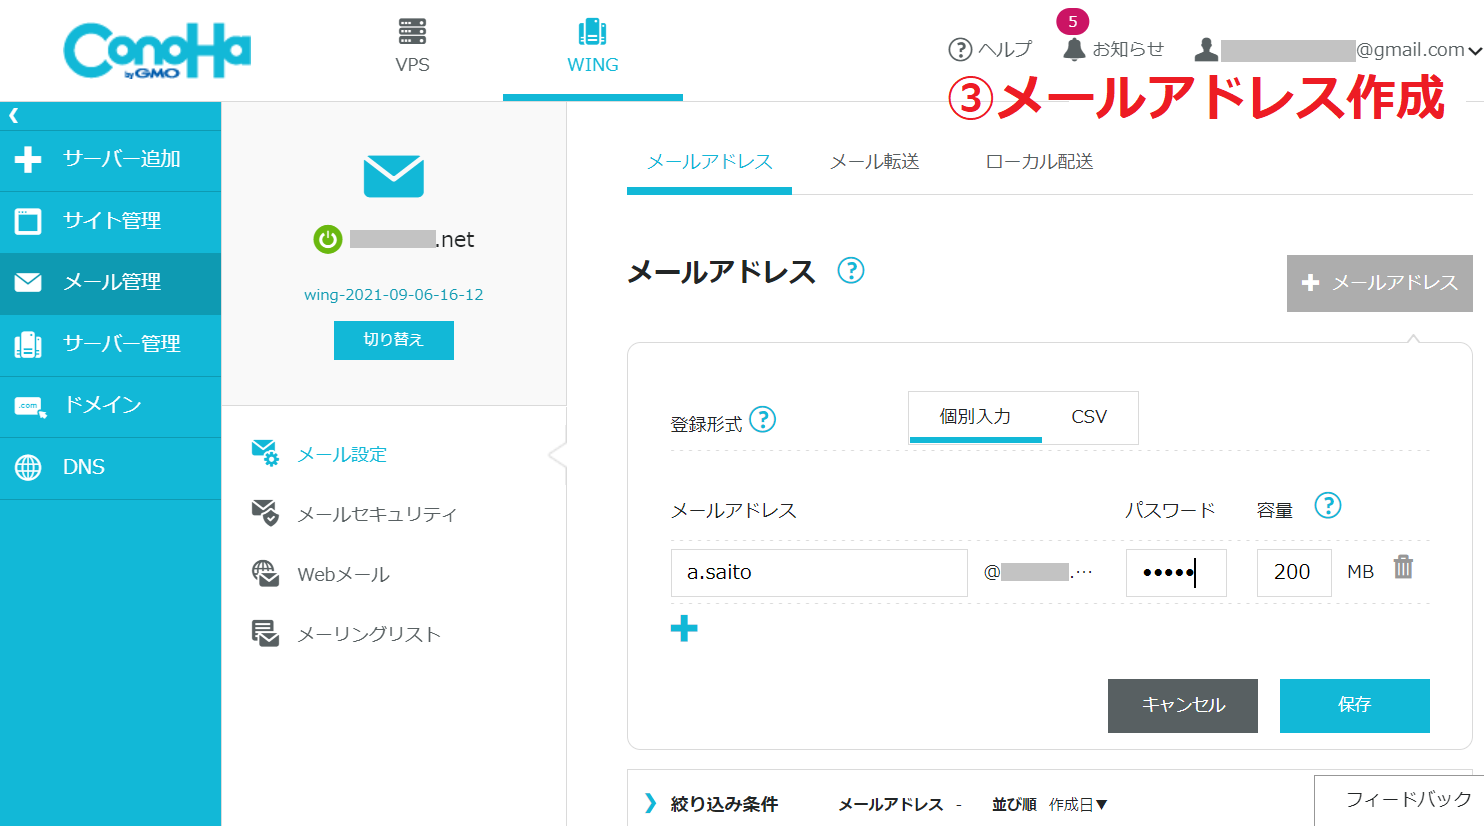Click the password input field

click(x=1176, y=573)
